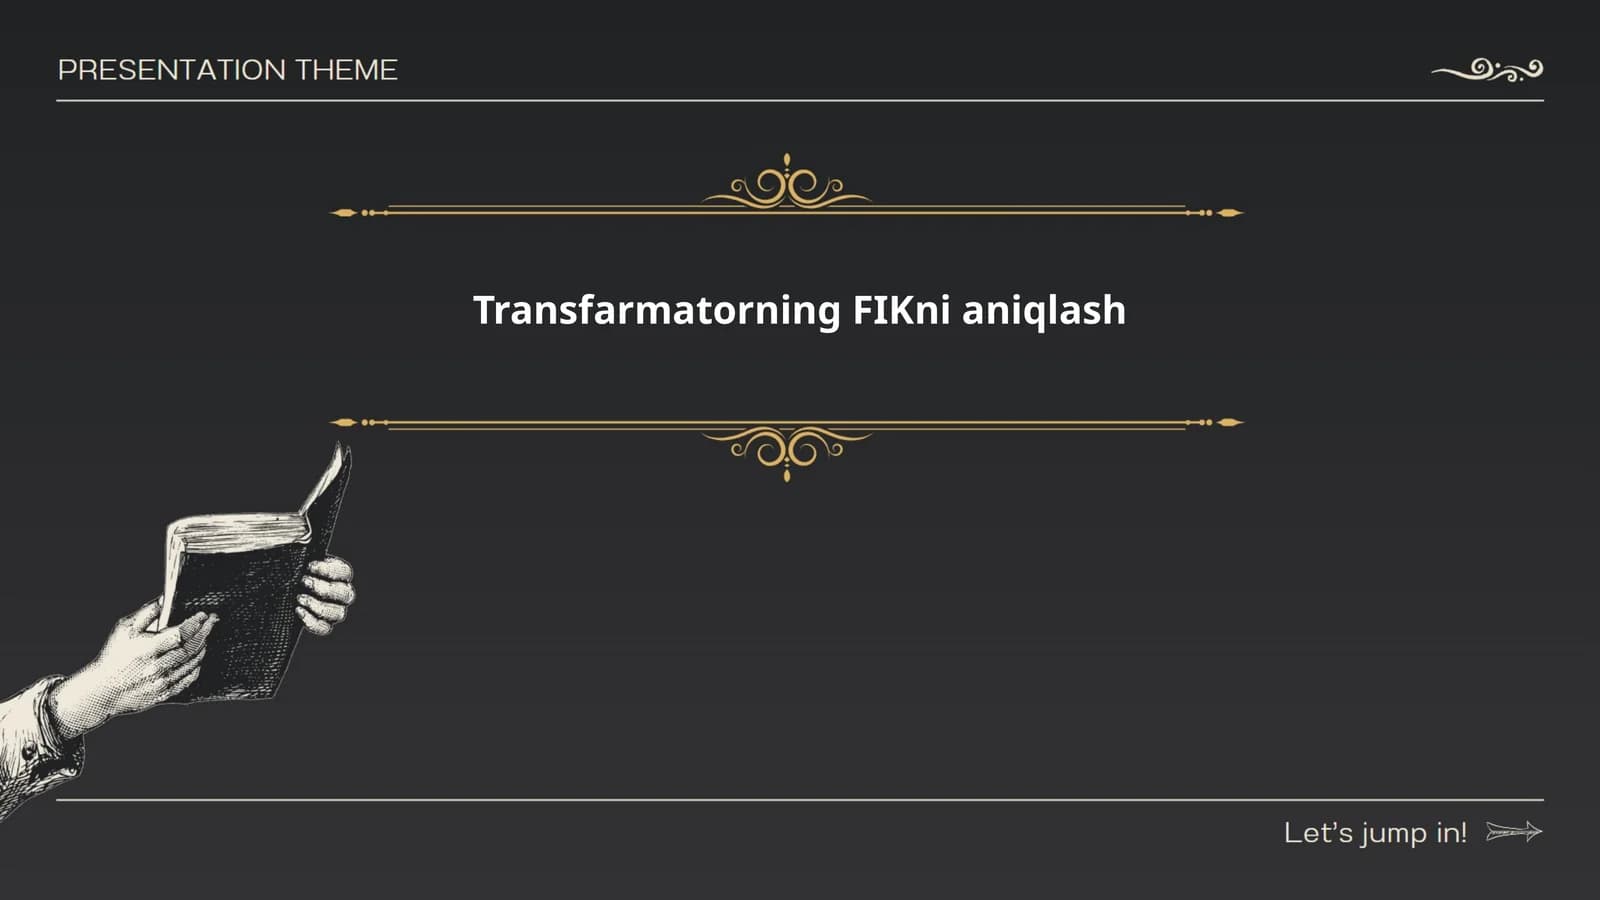Select the white rule under PRESENTATION THEME
This screenshot has width=1600, height=900.
[x=800, y=100]
